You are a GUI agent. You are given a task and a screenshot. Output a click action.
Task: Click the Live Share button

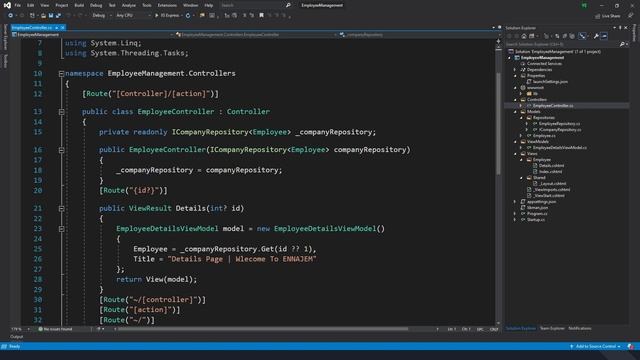point(607,16)
